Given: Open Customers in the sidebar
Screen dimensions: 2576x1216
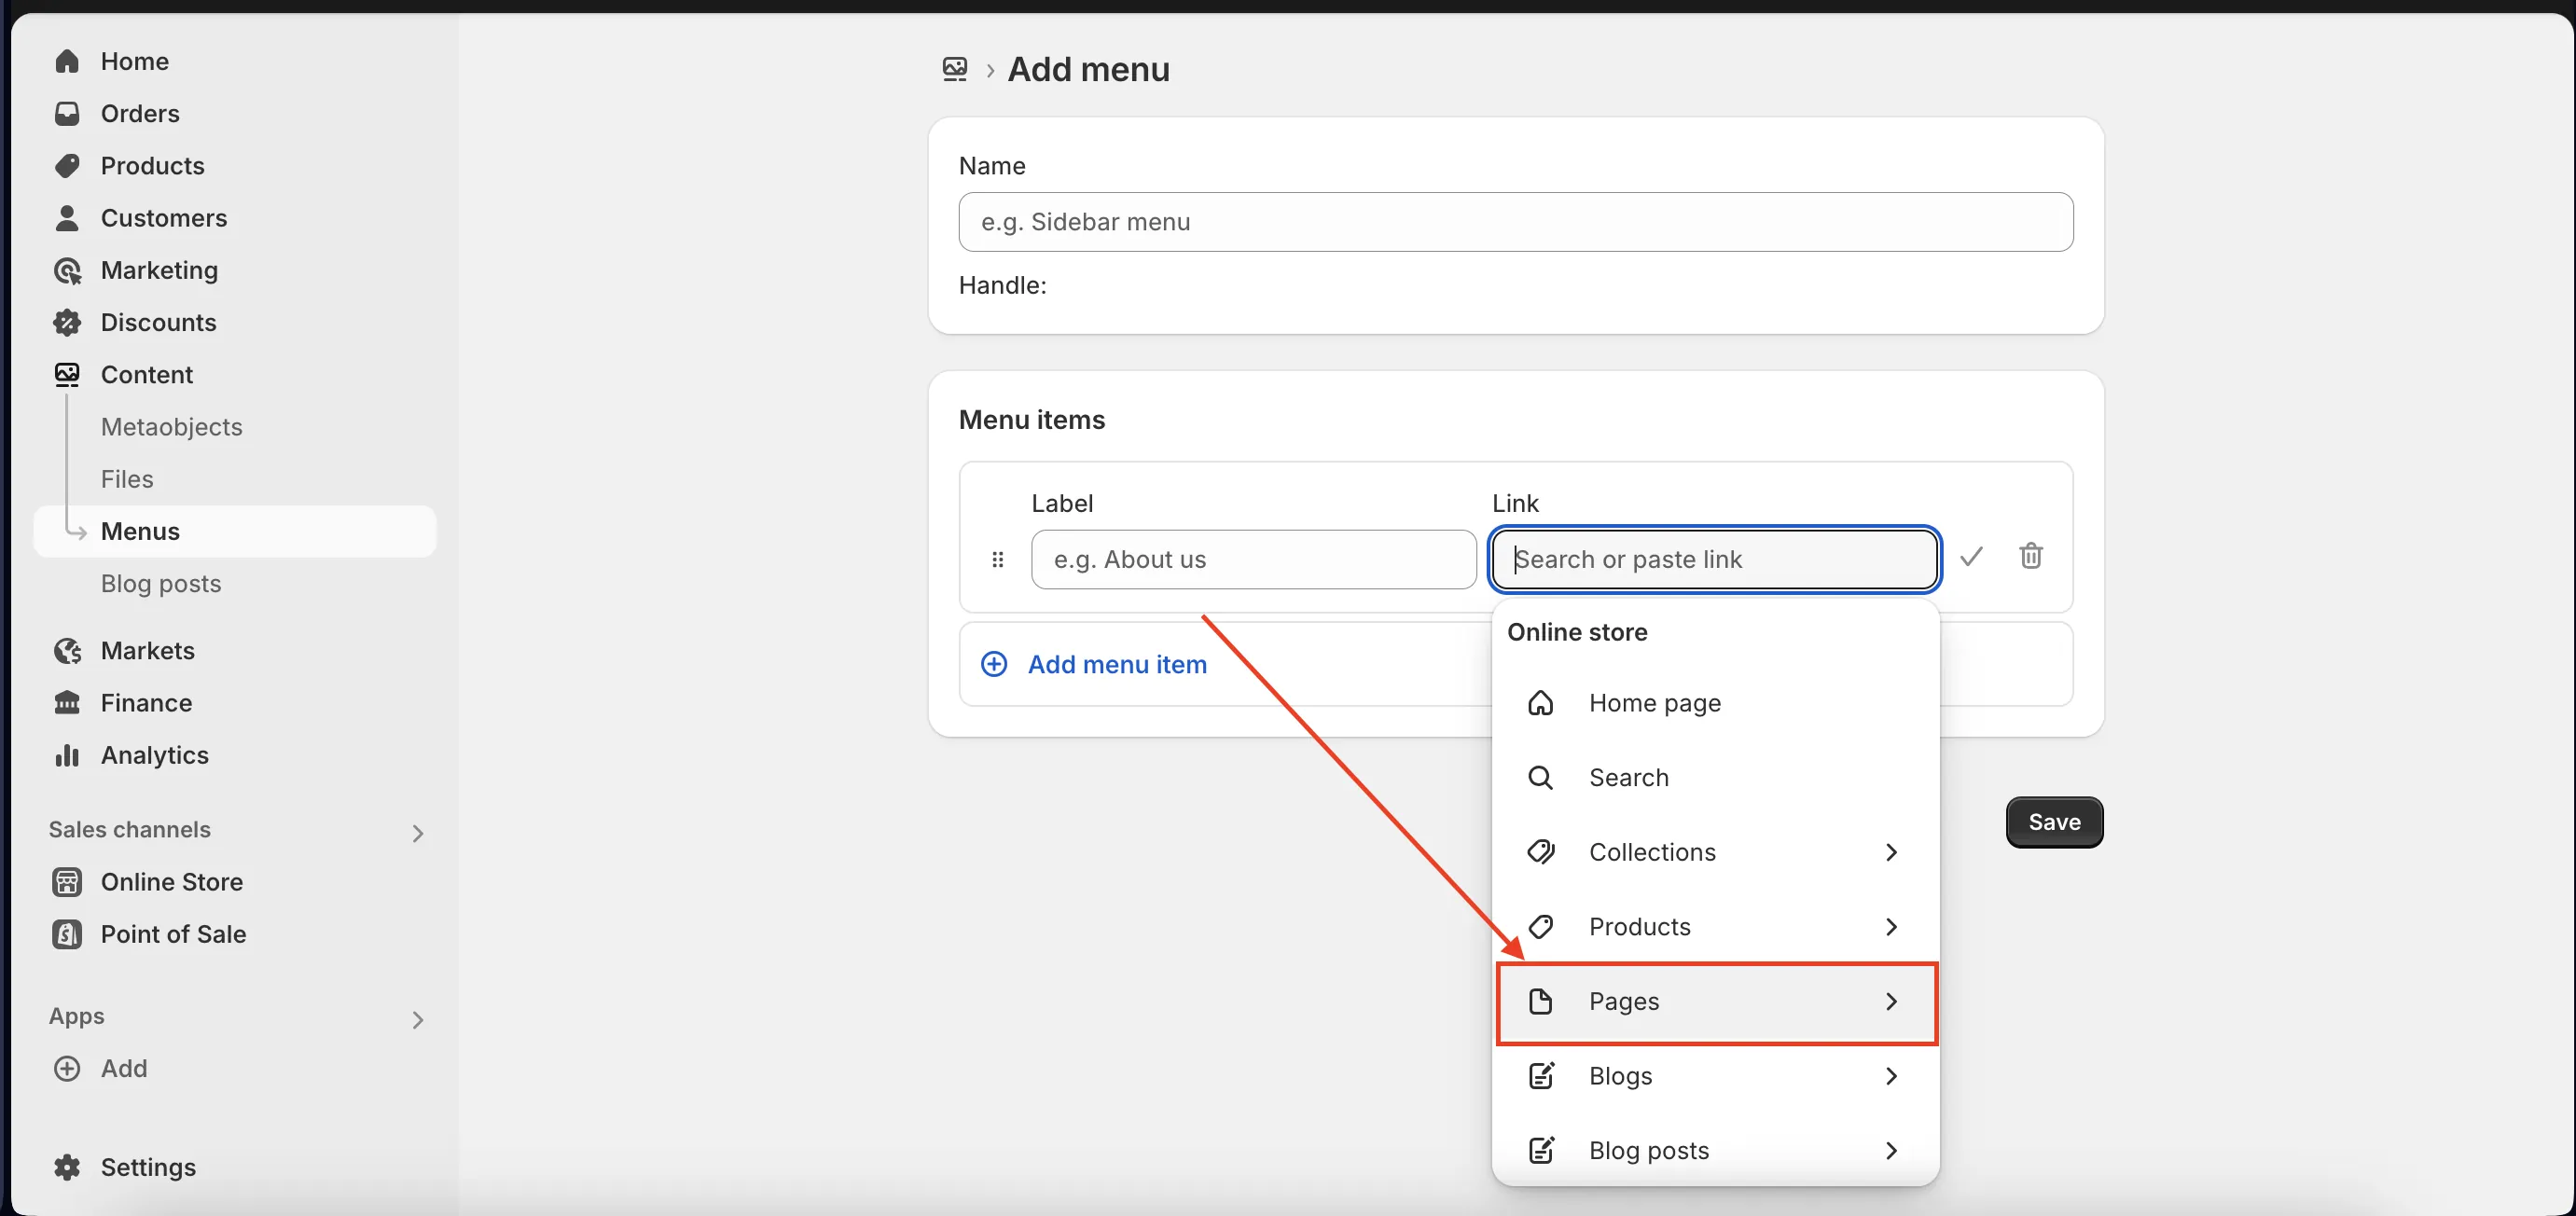Looking at the screenshot, I should (x=164, y=217).
